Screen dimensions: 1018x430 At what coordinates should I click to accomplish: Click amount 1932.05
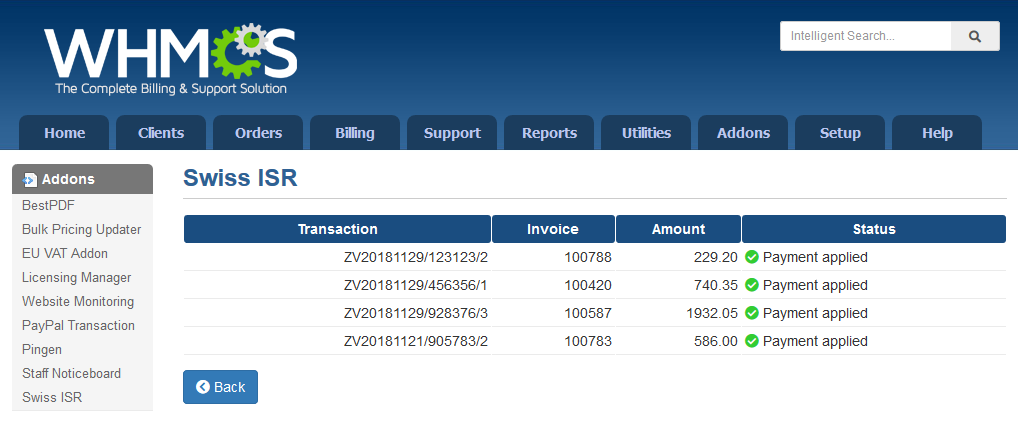[x=712, y=313]
